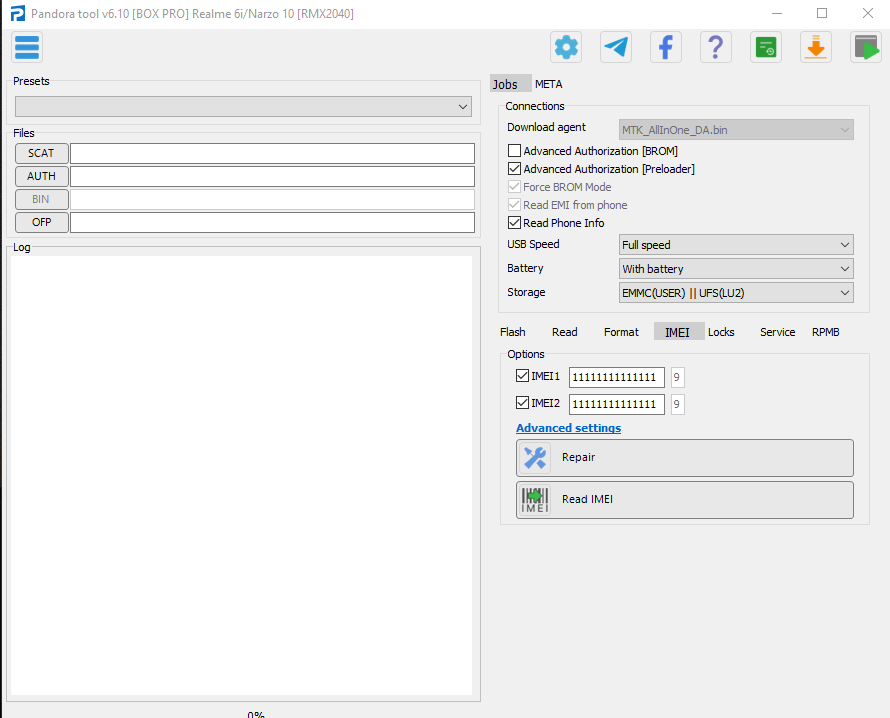Uncheck the IMEI2 checkbox
890x718 pixels.
pos(522,403)
